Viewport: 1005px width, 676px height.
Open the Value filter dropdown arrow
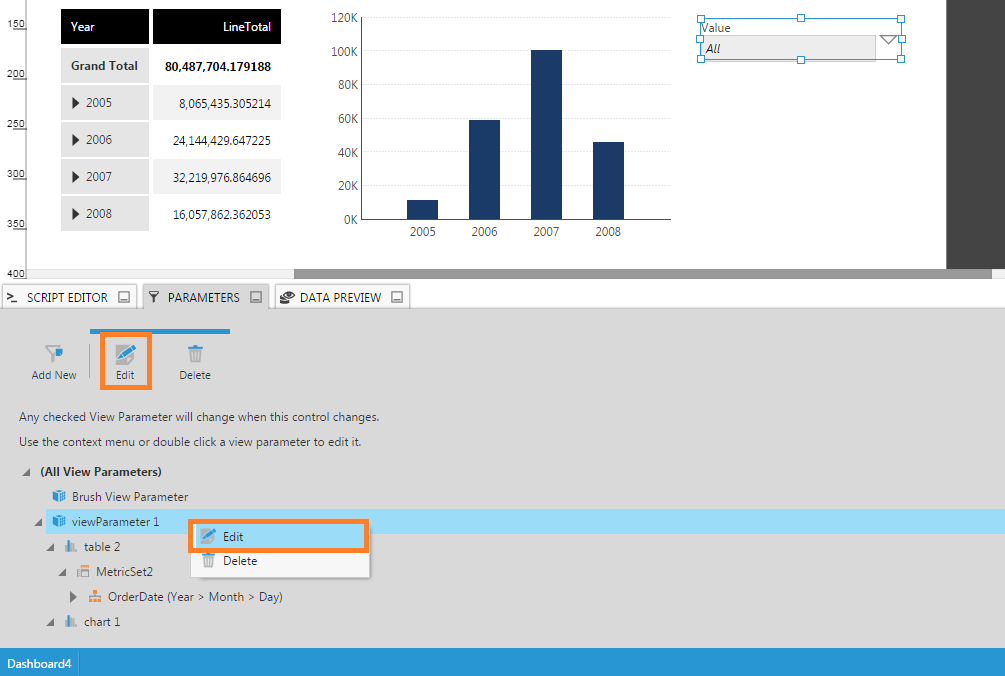click(x=889, y=42)
